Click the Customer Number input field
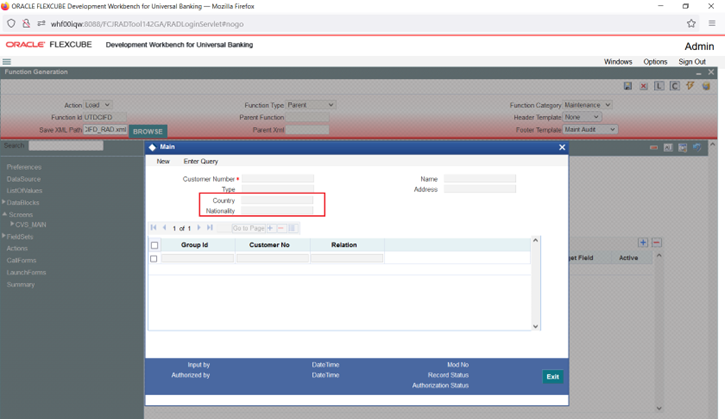The width and height of the screenshot is (725, 419). (278, 179)
